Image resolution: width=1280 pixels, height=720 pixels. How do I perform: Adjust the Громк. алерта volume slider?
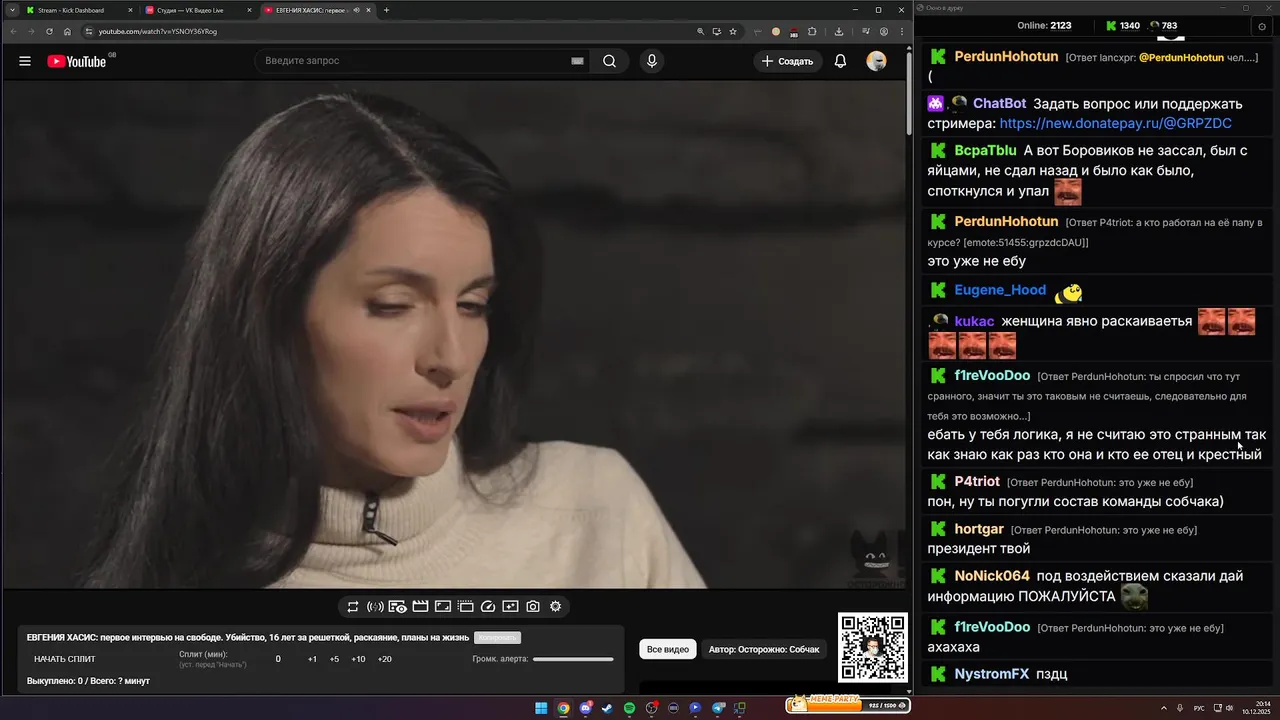(573, 659)
